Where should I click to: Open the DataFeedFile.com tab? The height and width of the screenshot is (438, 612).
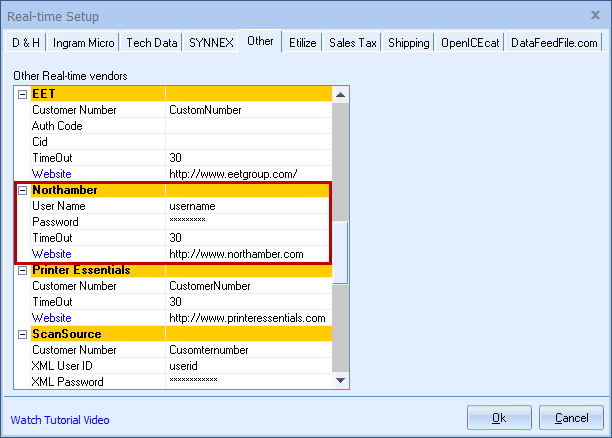point(554,43)
